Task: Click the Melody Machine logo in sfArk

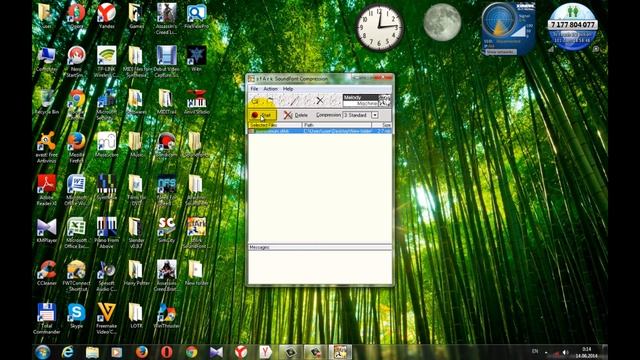Action: (367, 100)
